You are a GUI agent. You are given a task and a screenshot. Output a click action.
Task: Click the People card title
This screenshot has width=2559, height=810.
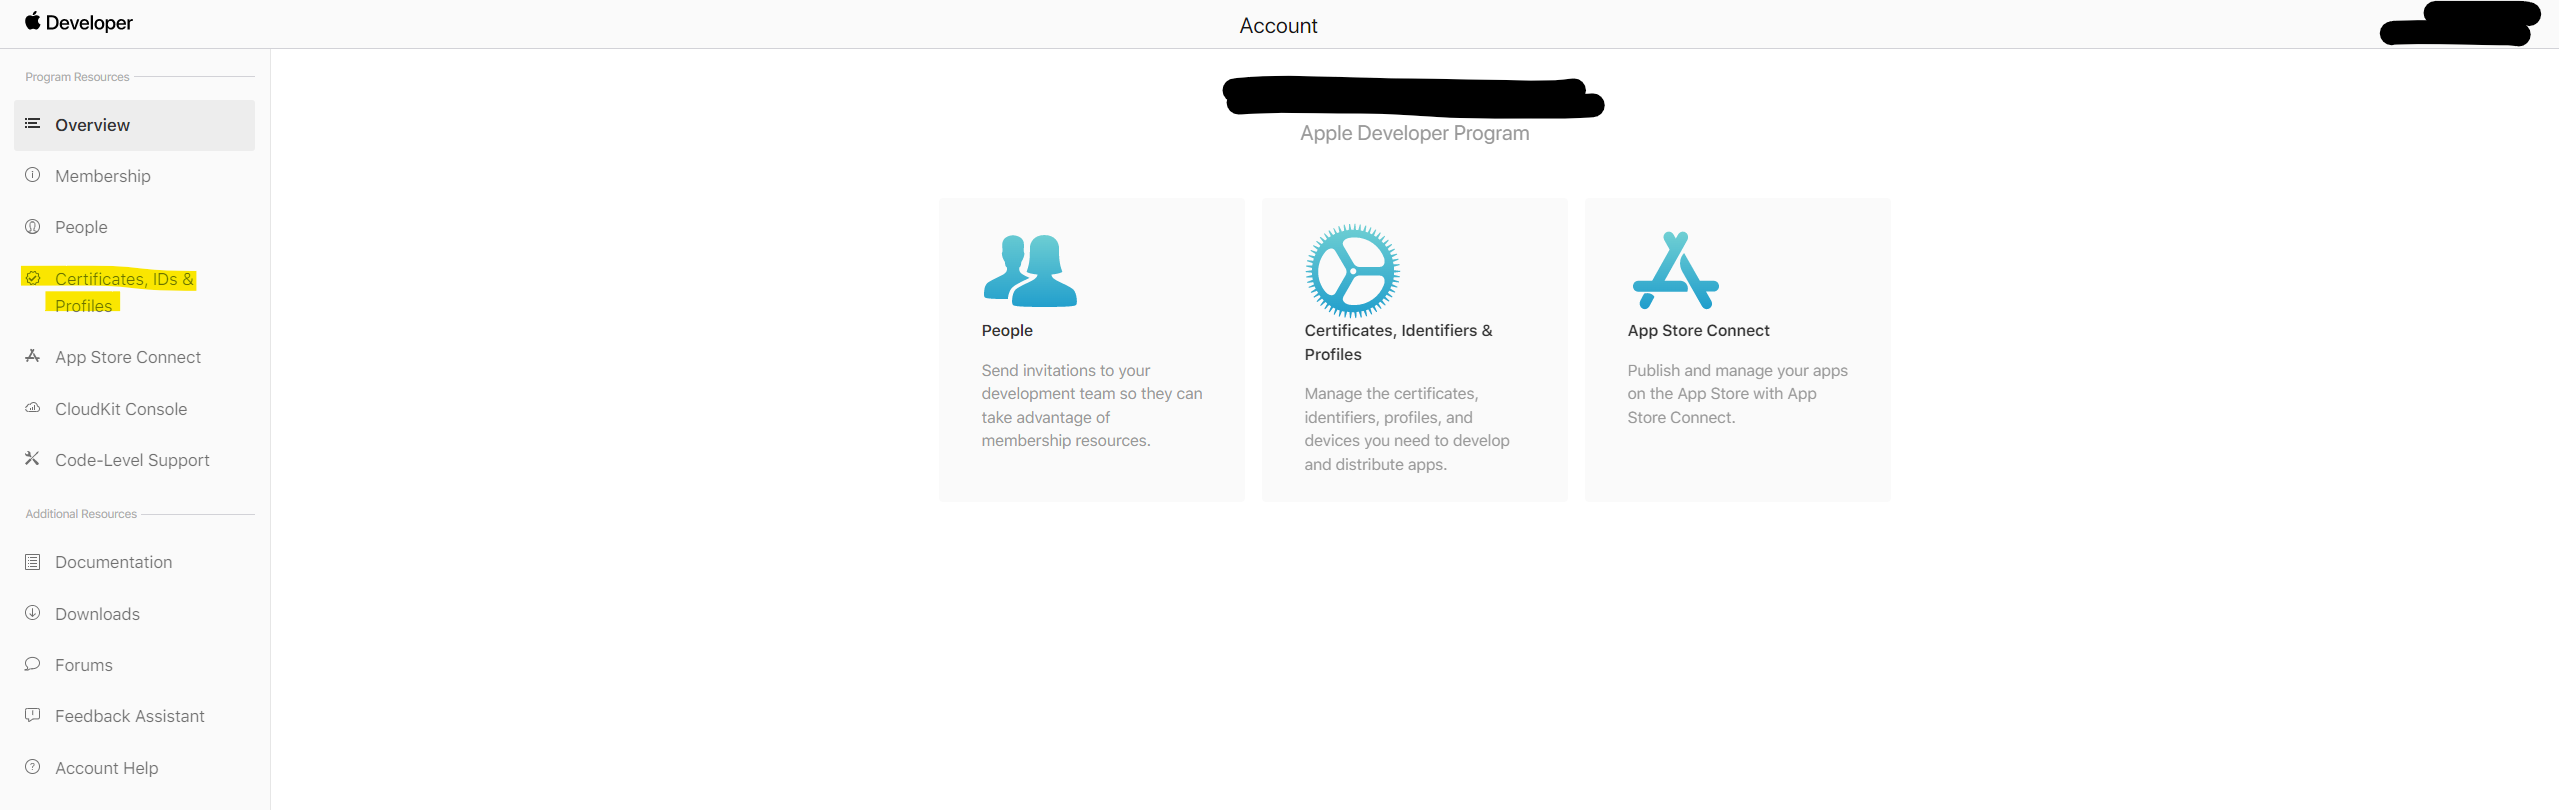1007,331
